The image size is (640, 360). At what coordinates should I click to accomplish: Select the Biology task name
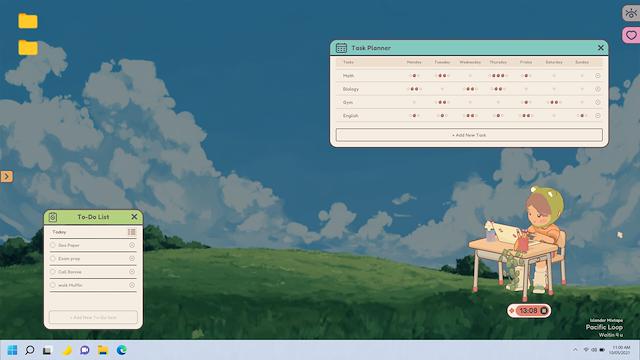[351, 89]
